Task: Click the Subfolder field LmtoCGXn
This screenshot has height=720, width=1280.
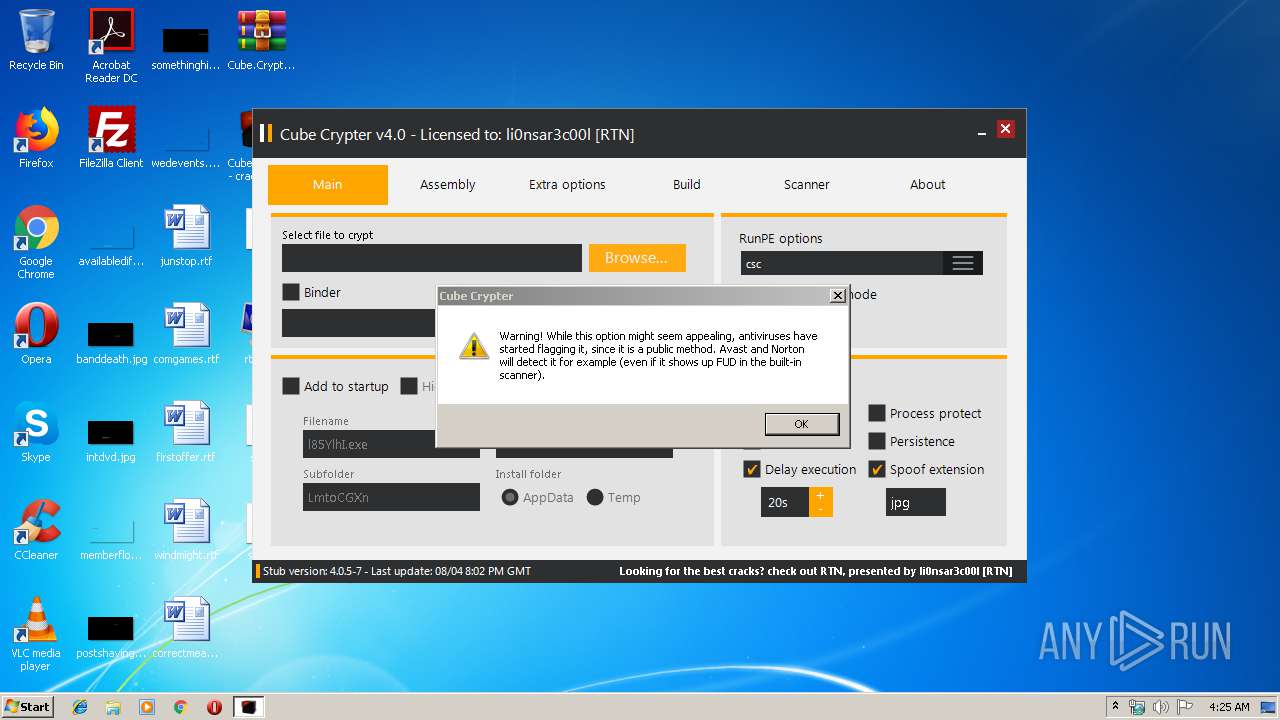Action: tap(391, 497)
